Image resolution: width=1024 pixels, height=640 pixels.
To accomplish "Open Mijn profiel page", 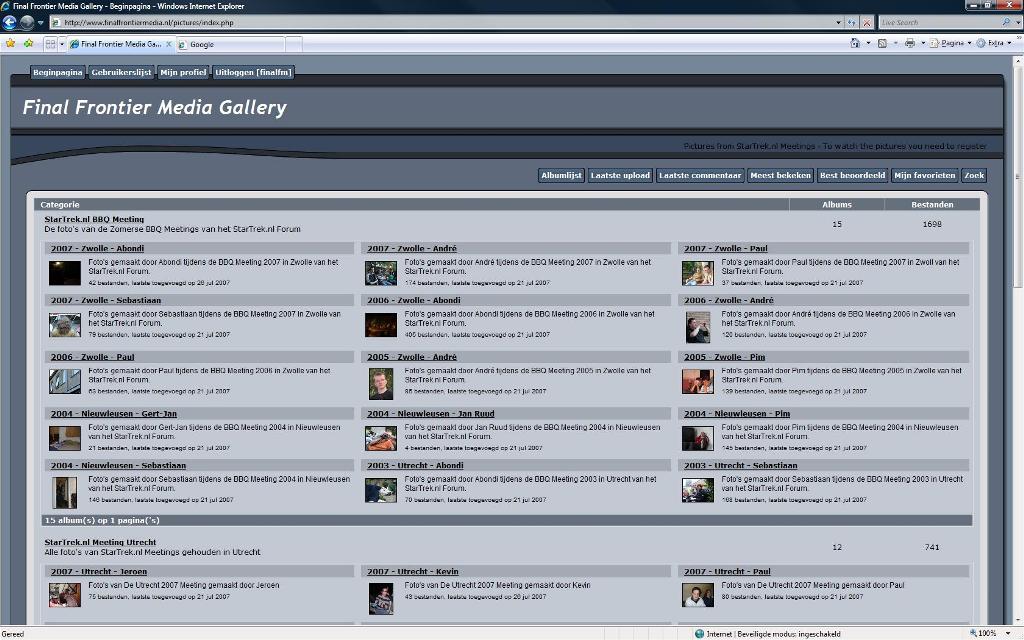I will point(183,72).
